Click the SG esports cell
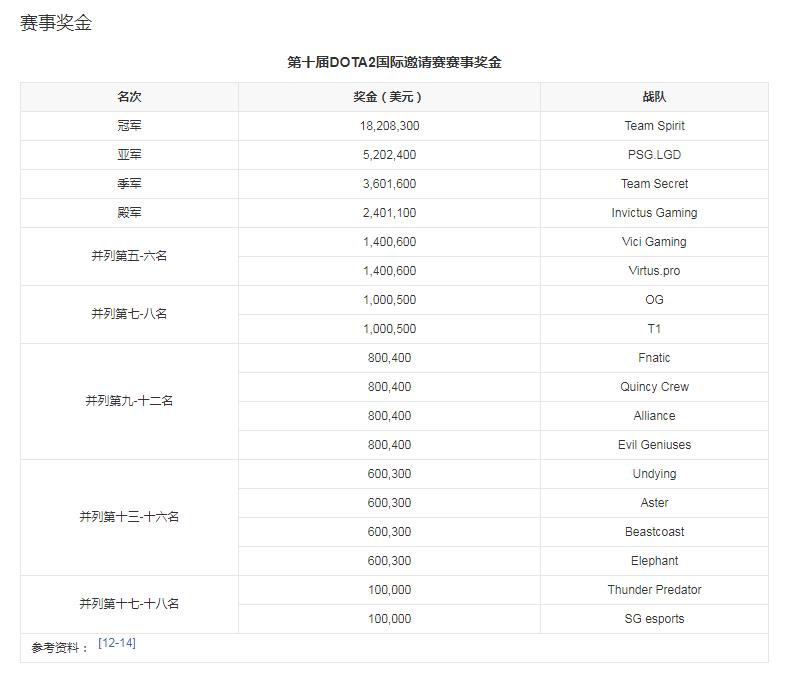Viewport: 794px width, 681px height. point(654,619)
